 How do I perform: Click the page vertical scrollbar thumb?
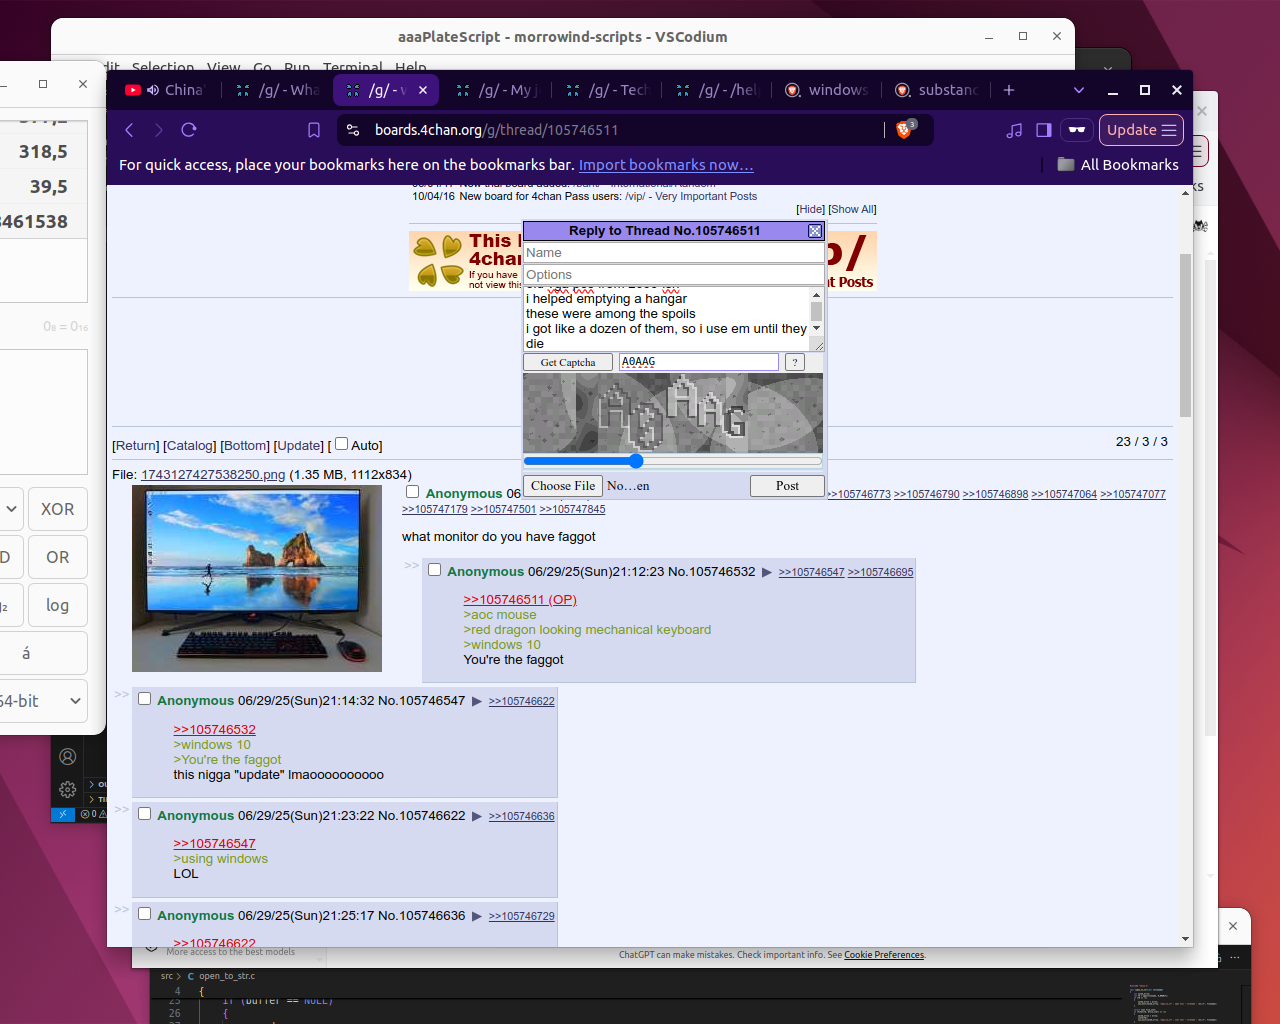point(1186,335)
